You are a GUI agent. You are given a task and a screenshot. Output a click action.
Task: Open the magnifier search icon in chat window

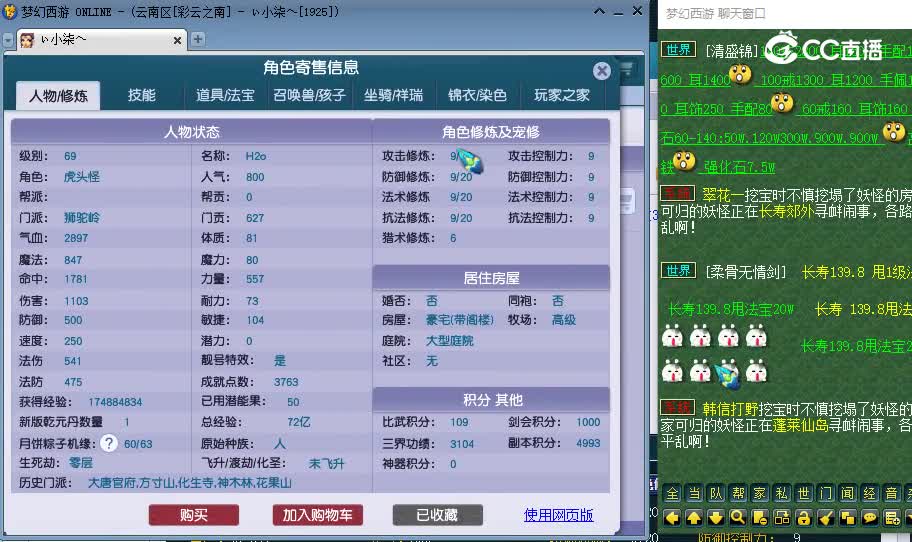pyautogui.click(x=738, y=518)
